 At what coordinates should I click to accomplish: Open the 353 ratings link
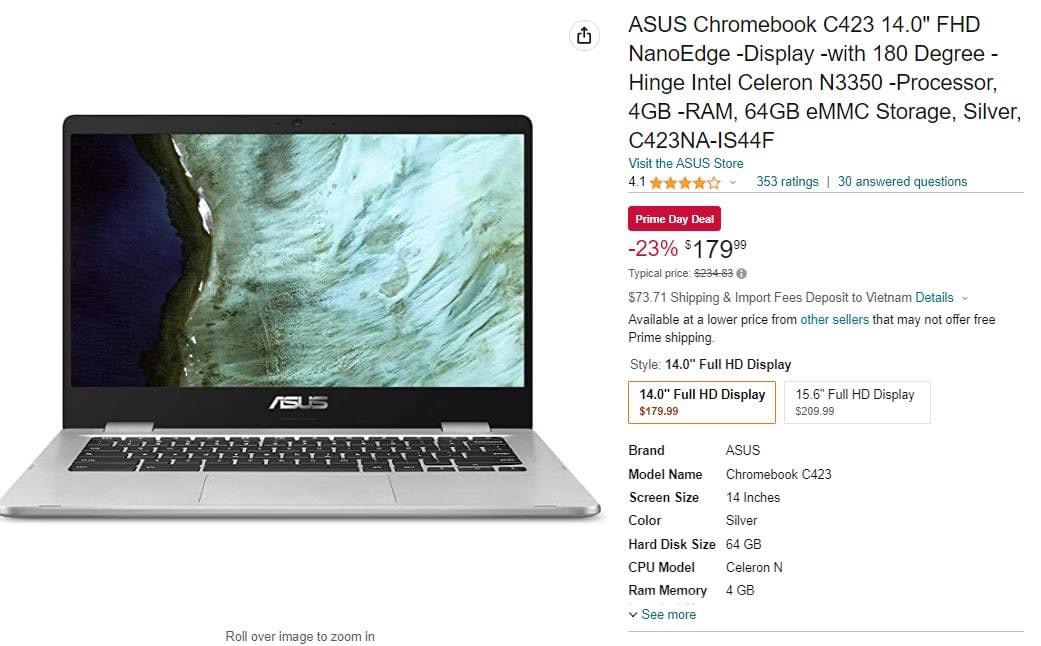coord(787,182)
